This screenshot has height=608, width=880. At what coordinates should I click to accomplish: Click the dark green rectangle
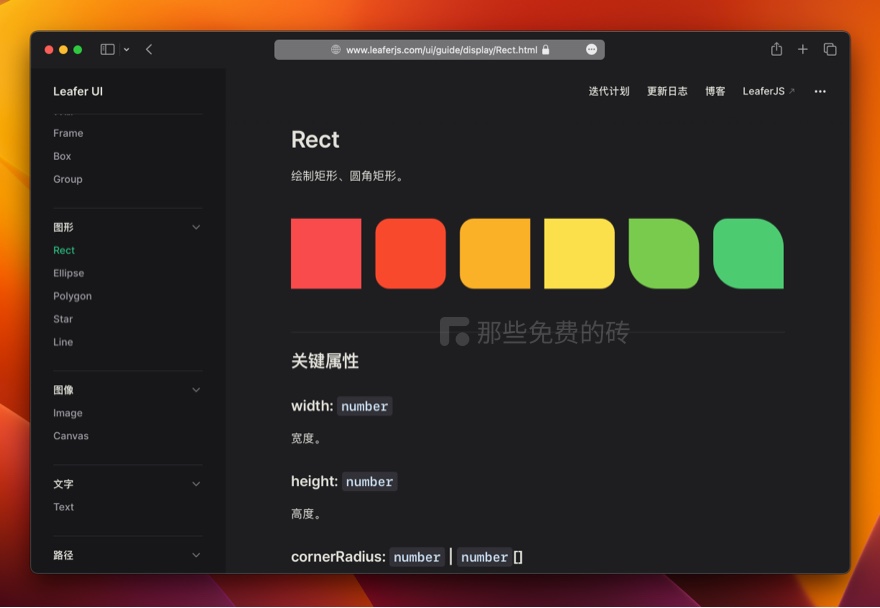pos(748,254)
